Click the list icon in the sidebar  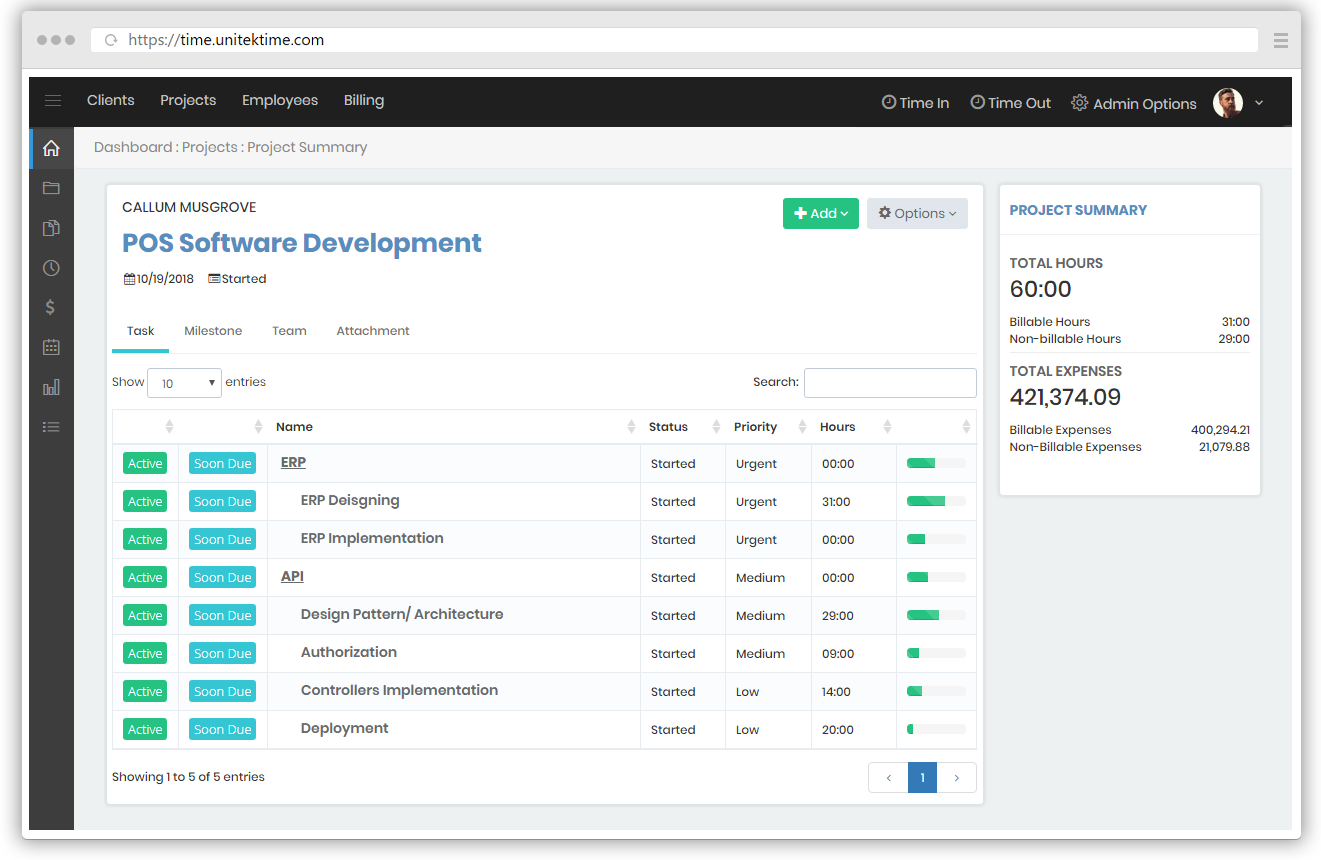(51, 427)
